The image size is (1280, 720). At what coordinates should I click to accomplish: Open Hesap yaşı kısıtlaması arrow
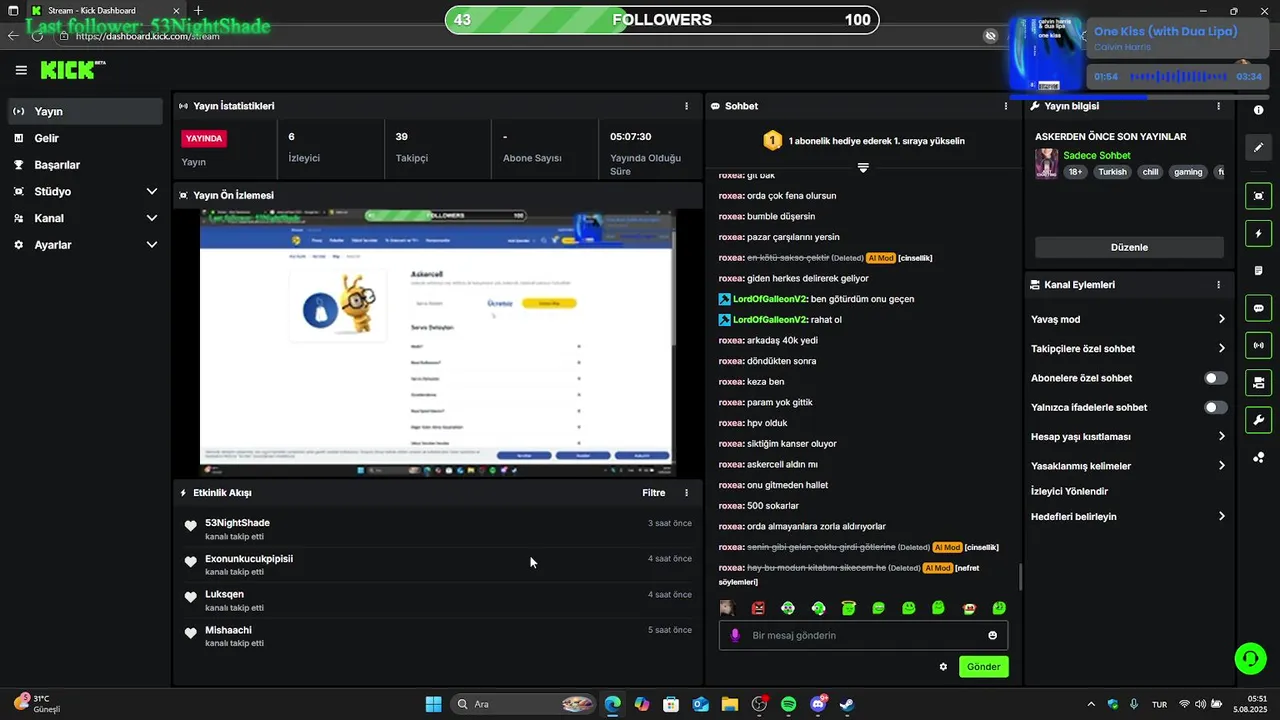click(x=1221, y=437)
